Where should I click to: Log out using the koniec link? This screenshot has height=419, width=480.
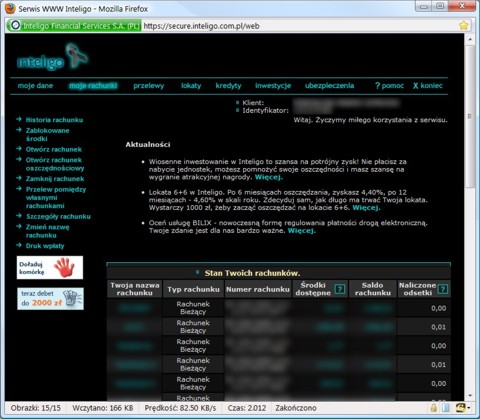(x=428, y=86)
